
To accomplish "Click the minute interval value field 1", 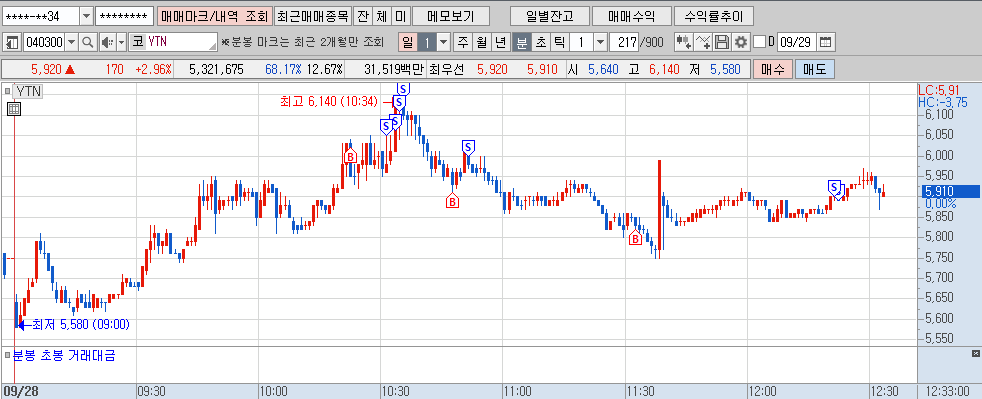I will [582, 43].
